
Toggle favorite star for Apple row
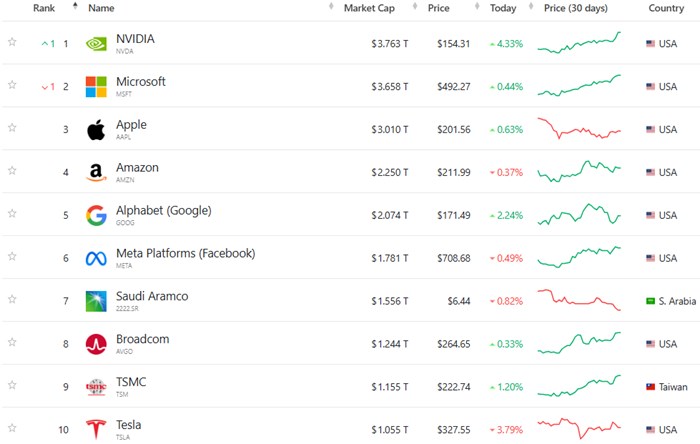(x=12, y=129)
